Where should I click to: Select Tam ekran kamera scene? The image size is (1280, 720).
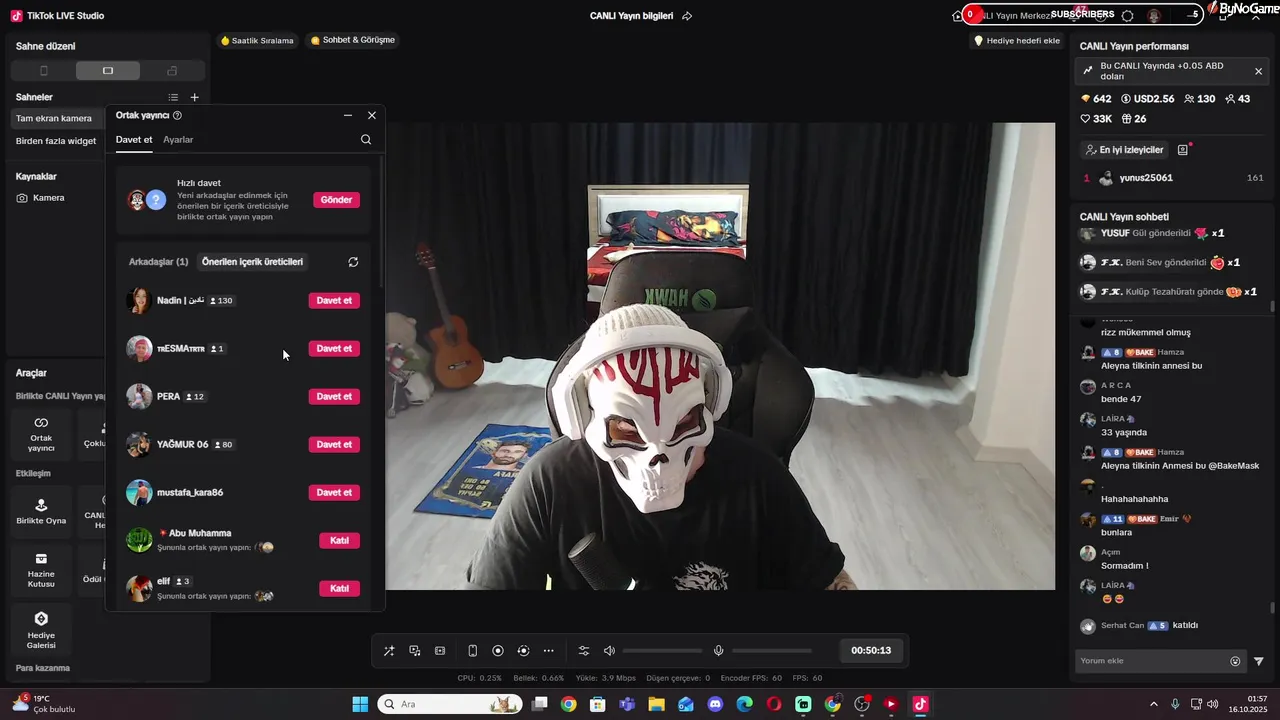58,118
